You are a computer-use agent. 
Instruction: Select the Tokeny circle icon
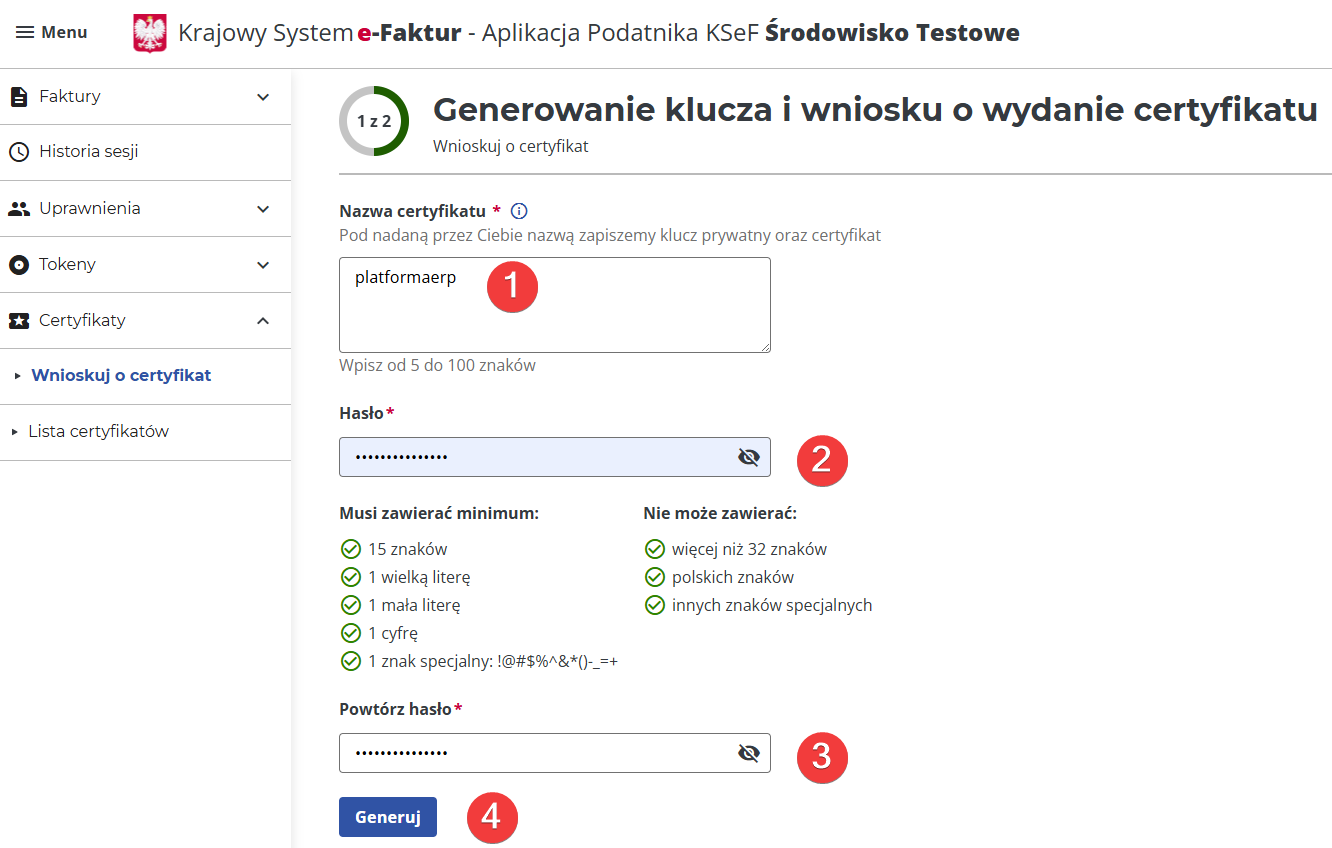point(20,264)
